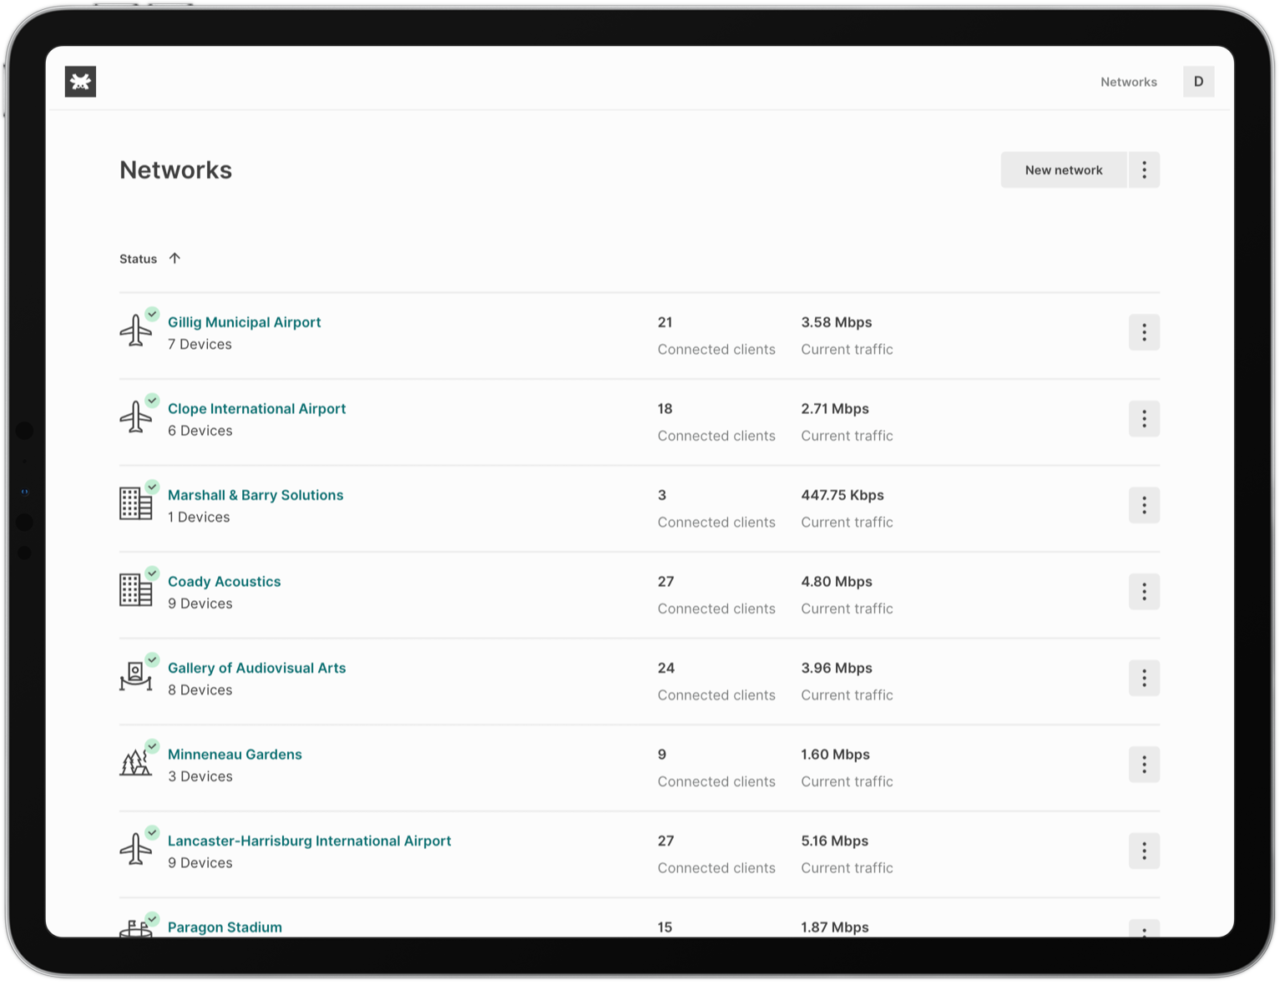The height and width of the screenshot is (985, 1280).
Task: Click the trees icon for Minneneau Gardens
Action: tap(136, 763)
